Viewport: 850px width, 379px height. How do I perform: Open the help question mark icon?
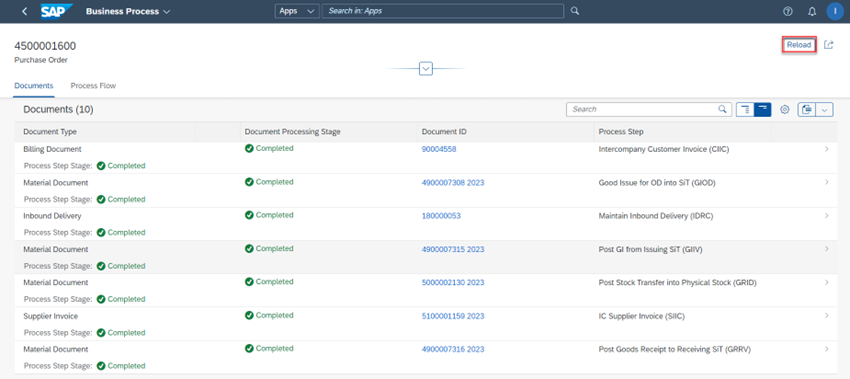788,11
